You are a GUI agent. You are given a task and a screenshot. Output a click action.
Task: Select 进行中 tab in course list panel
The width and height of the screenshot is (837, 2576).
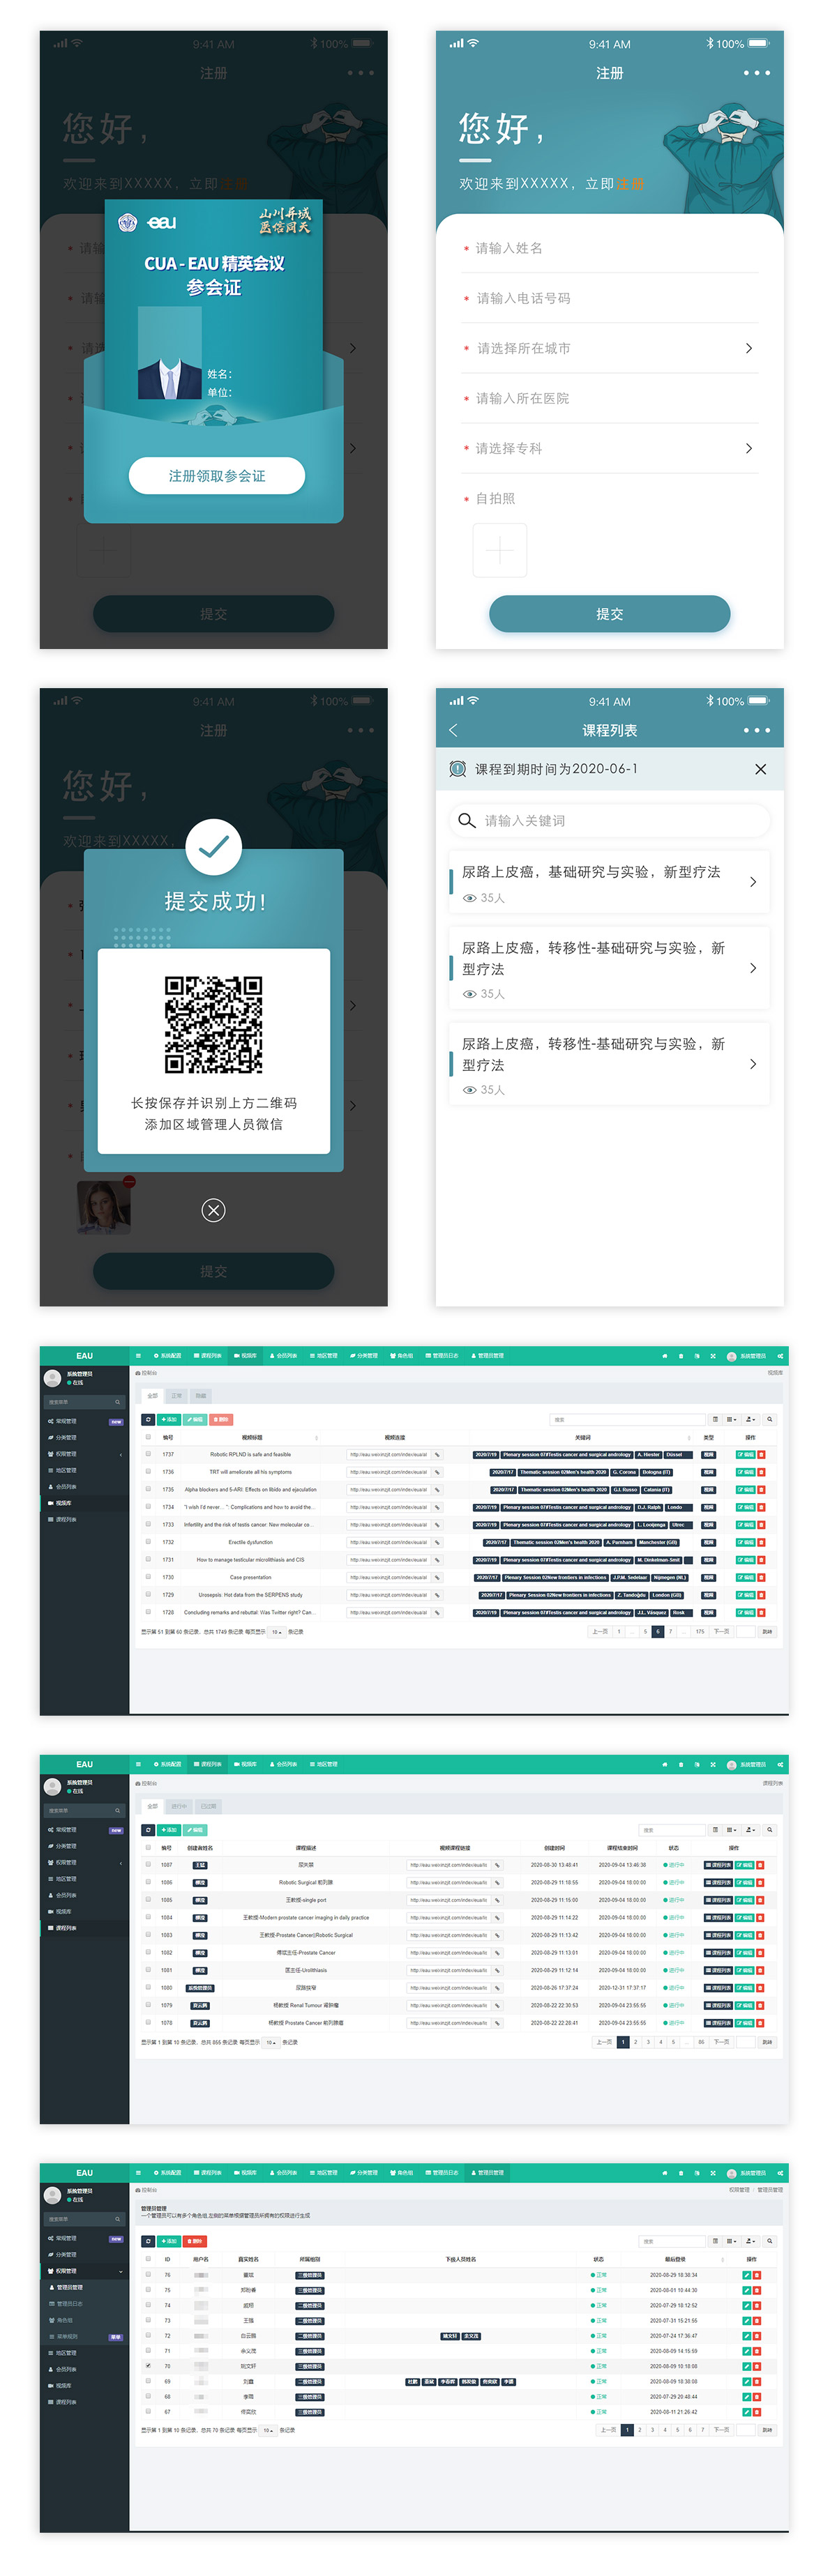[179, 1806]
